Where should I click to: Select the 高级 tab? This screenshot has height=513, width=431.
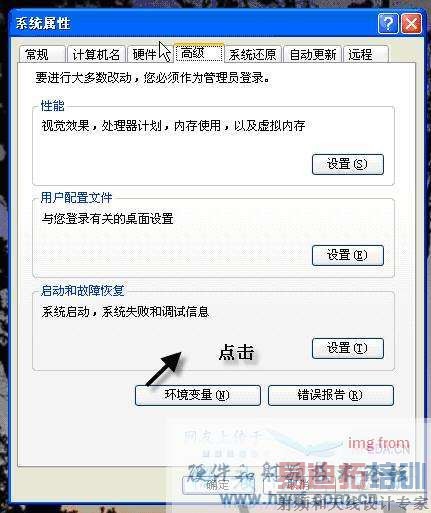point(199,53)
